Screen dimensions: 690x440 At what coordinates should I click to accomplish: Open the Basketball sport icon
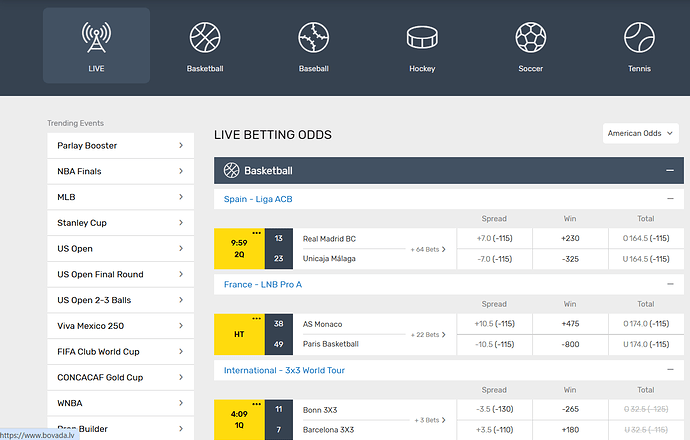(x=205, y=38)
